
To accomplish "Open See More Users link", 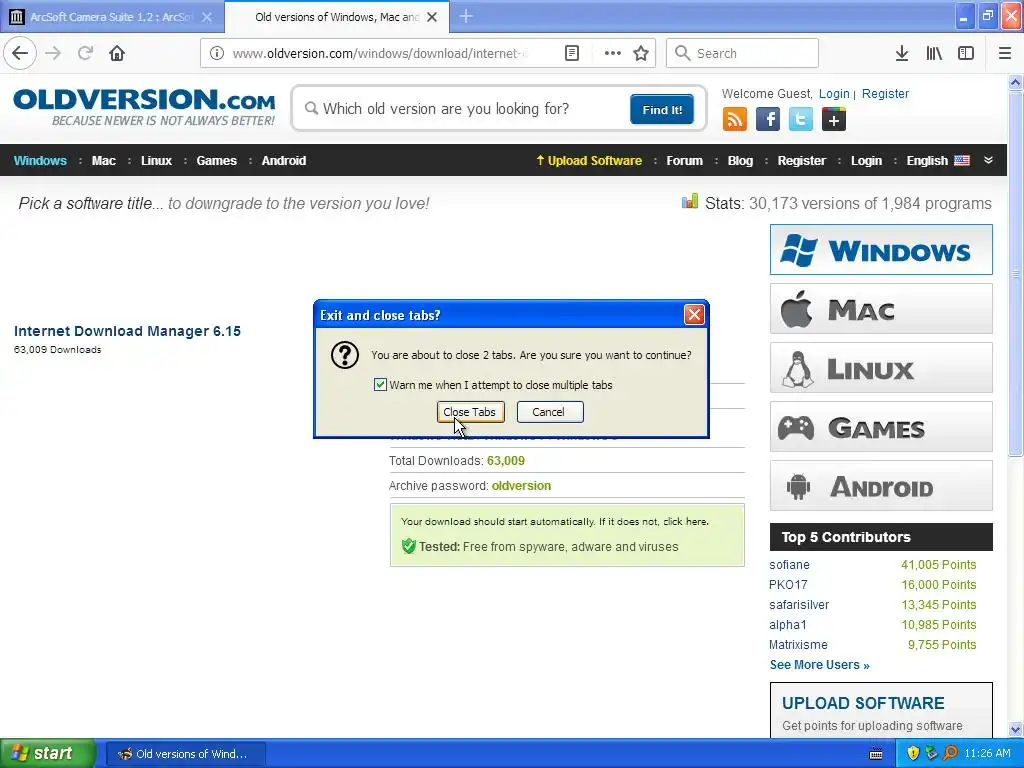I will tap(819, 665).
